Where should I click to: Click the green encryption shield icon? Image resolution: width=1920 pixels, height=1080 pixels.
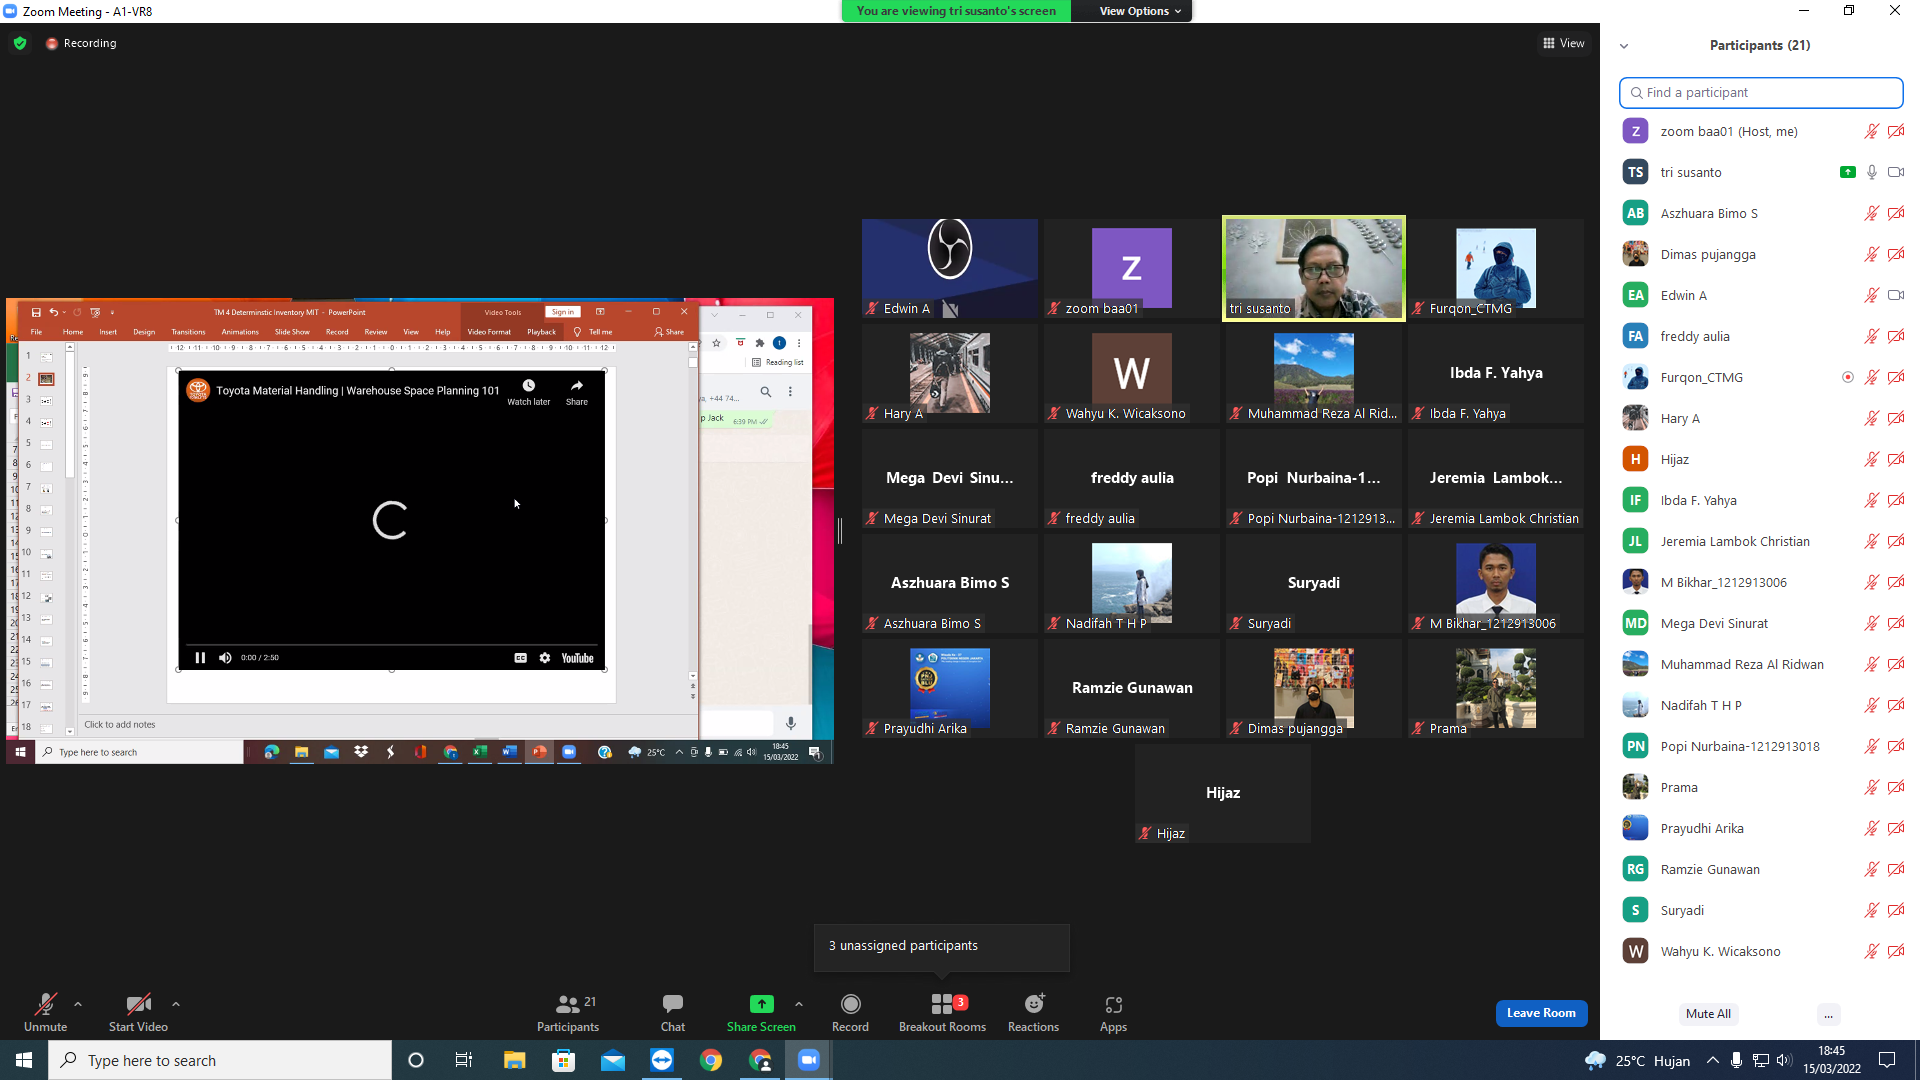[20, 43]
